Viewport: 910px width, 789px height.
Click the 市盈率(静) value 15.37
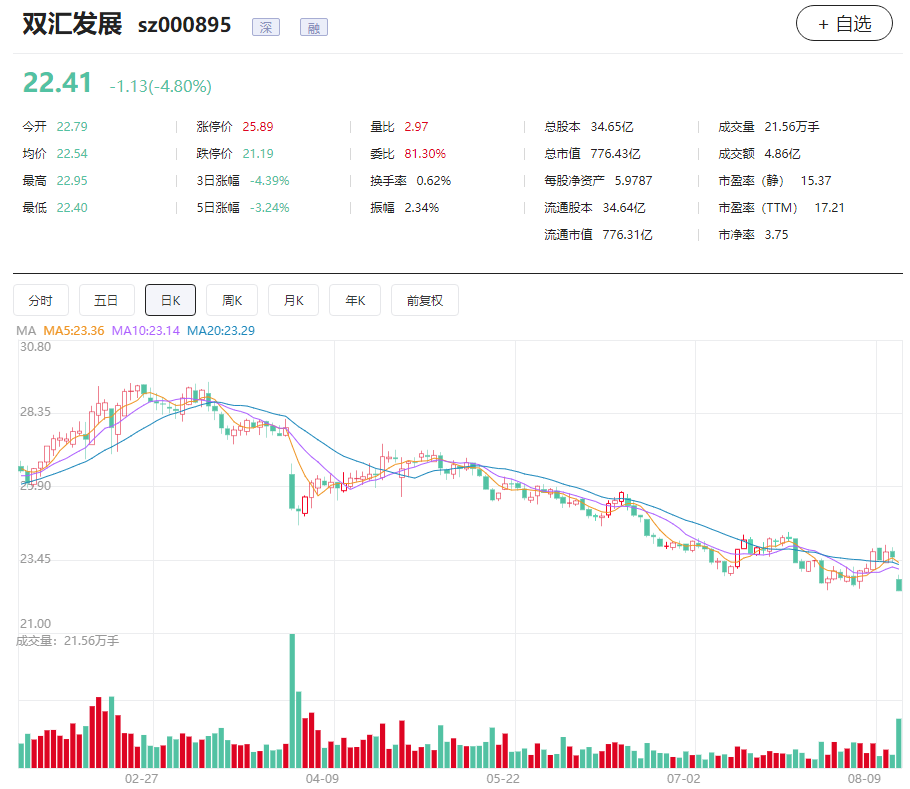pos(816,180)
